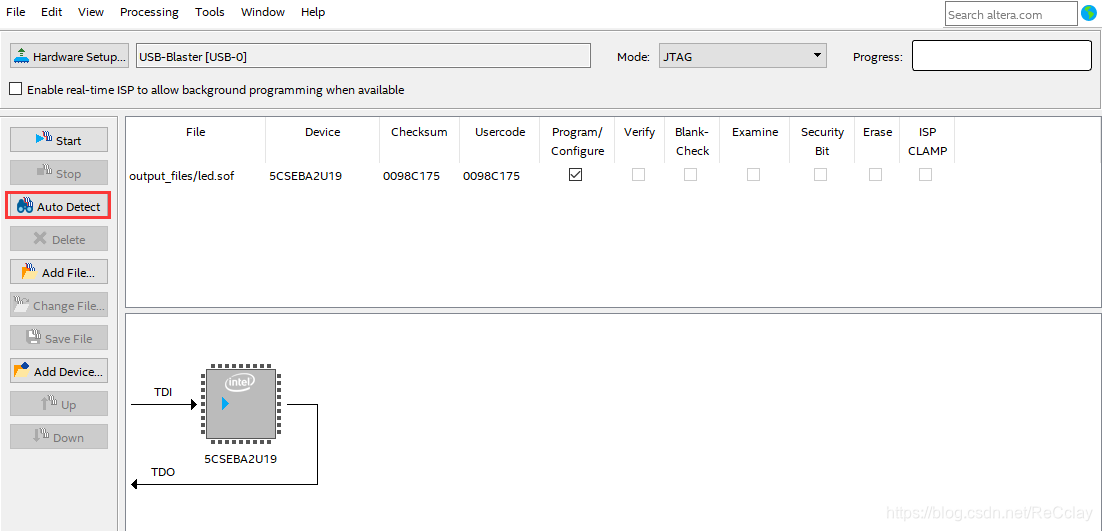This screenshot has height=531, width=1102.
Task: Click the 5CSEBA2U19 label under the chip
Action: click(x=240, y=459)
